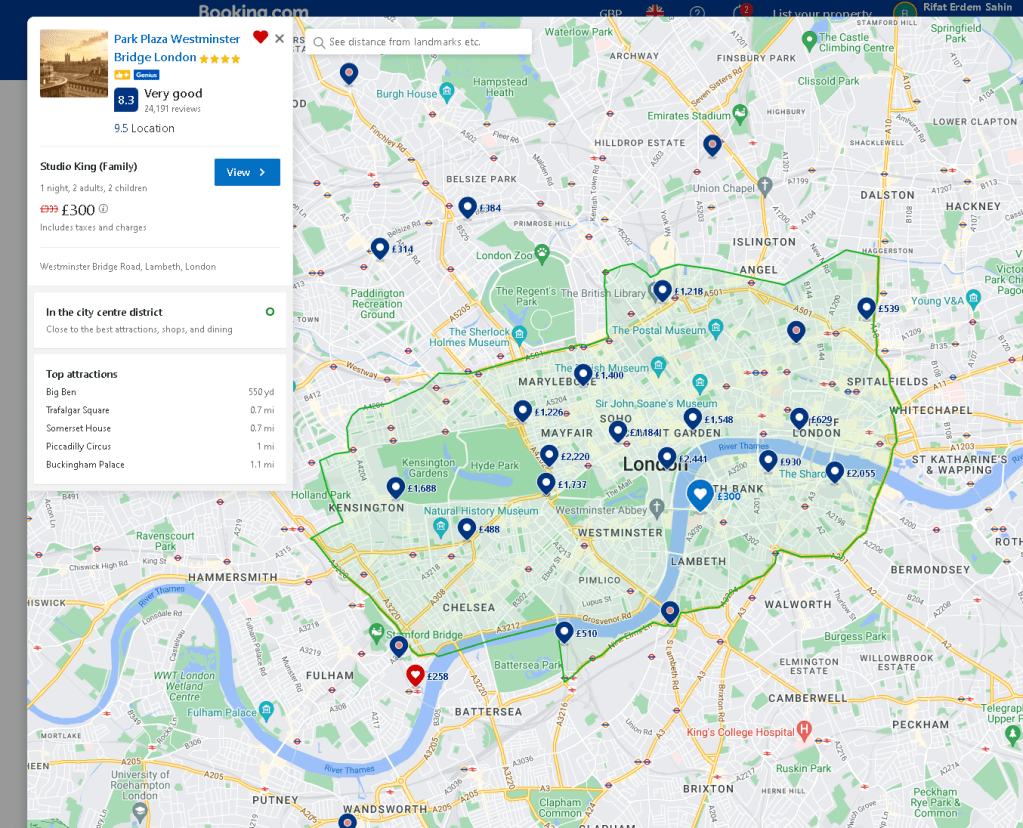Image resolution: width=1023 pixels, height=828 pixels.
Task: Click Somerset House attraction row
Action: pos(160,429)
